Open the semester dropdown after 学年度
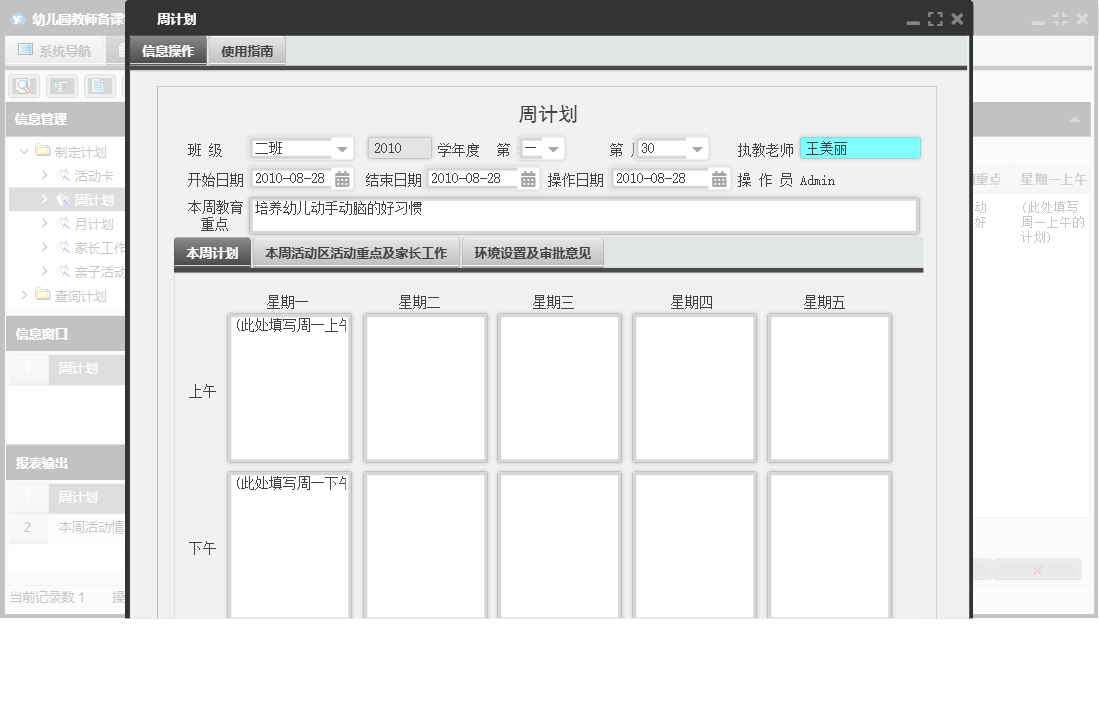 [x=552, y=149]
